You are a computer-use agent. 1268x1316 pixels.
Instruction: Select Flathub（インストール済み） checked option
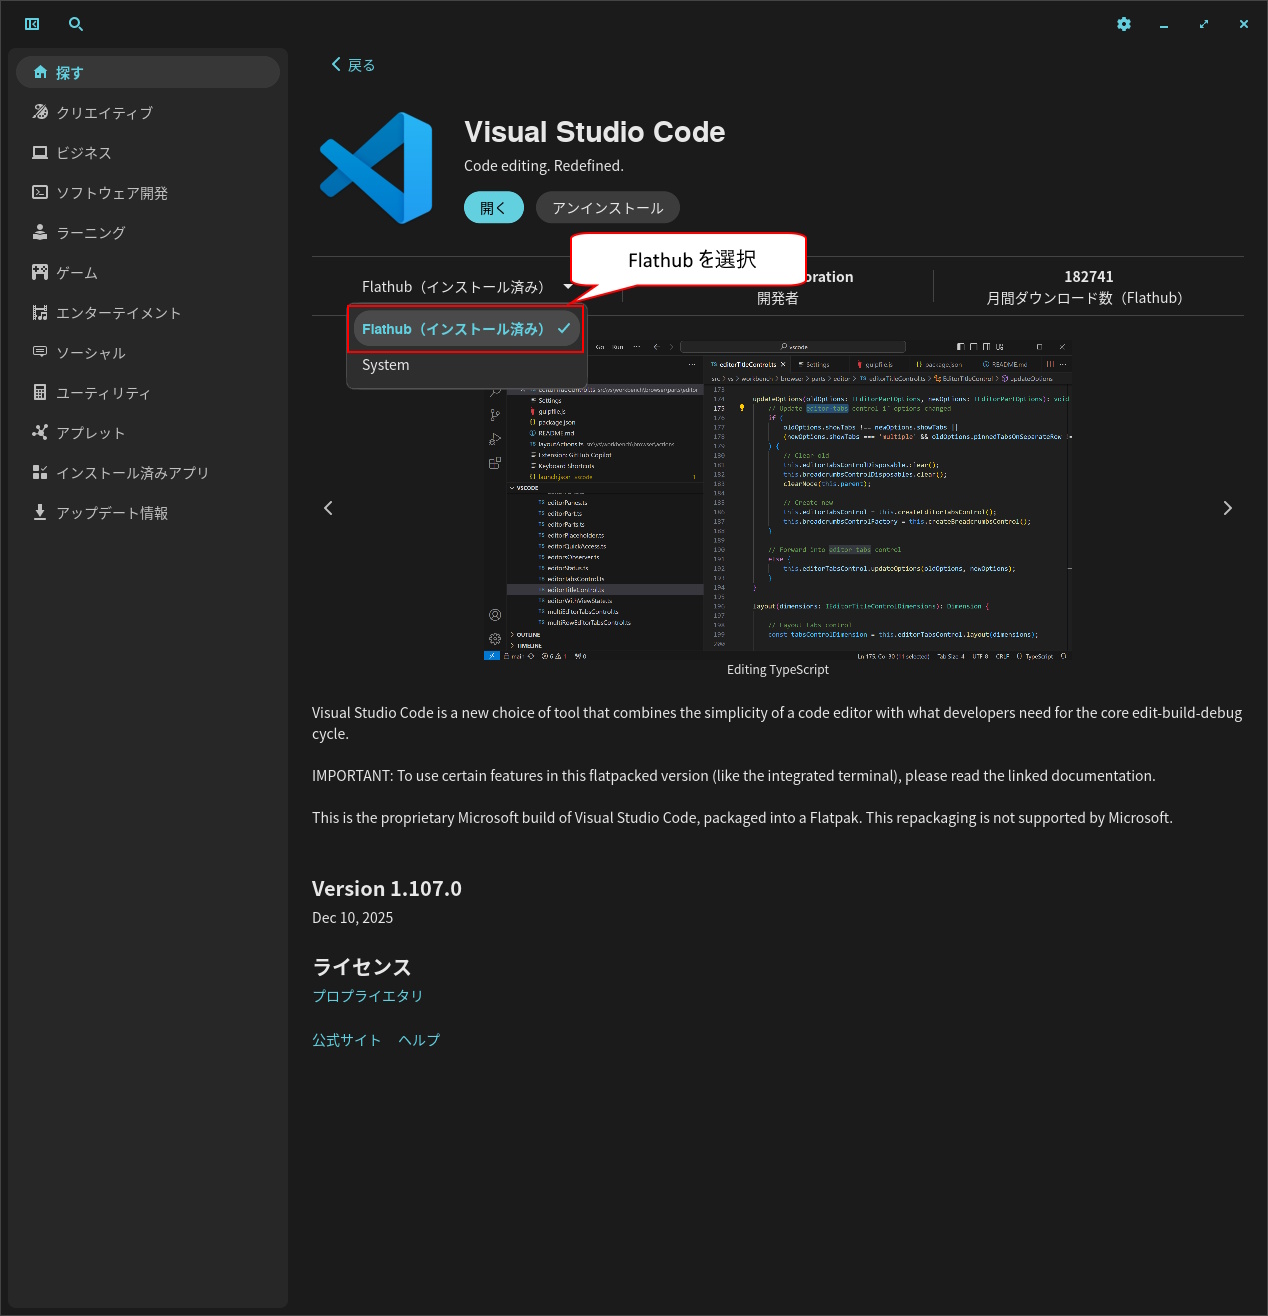coord(465,329)
